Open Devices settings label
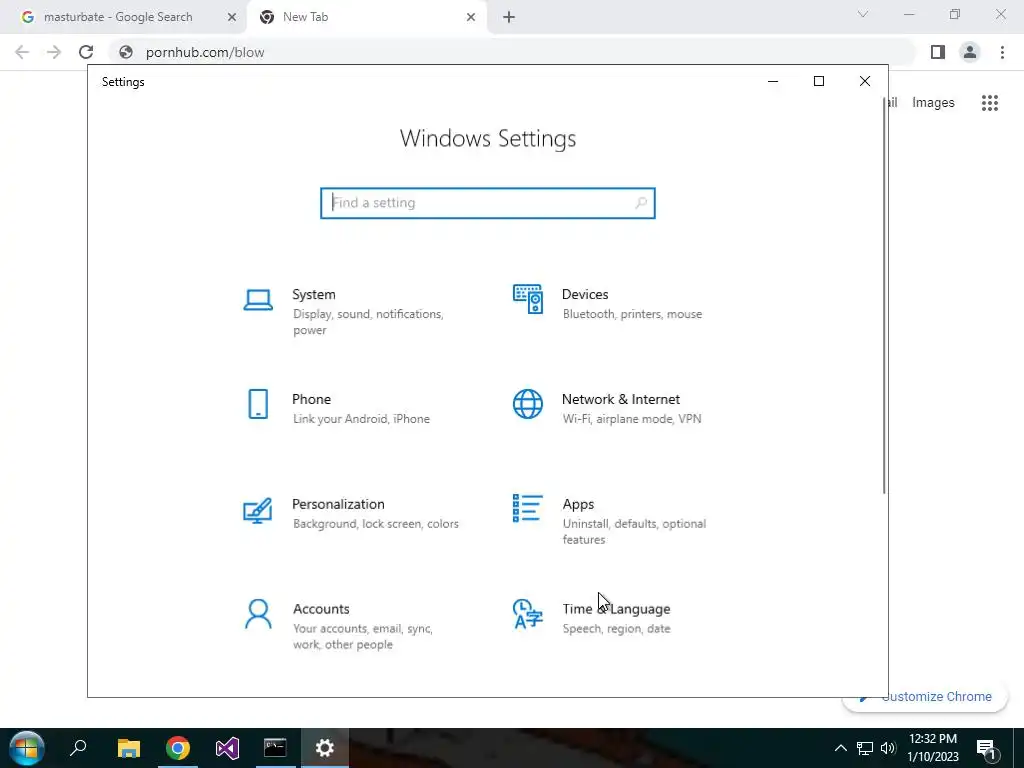 [x=585, y=295]
